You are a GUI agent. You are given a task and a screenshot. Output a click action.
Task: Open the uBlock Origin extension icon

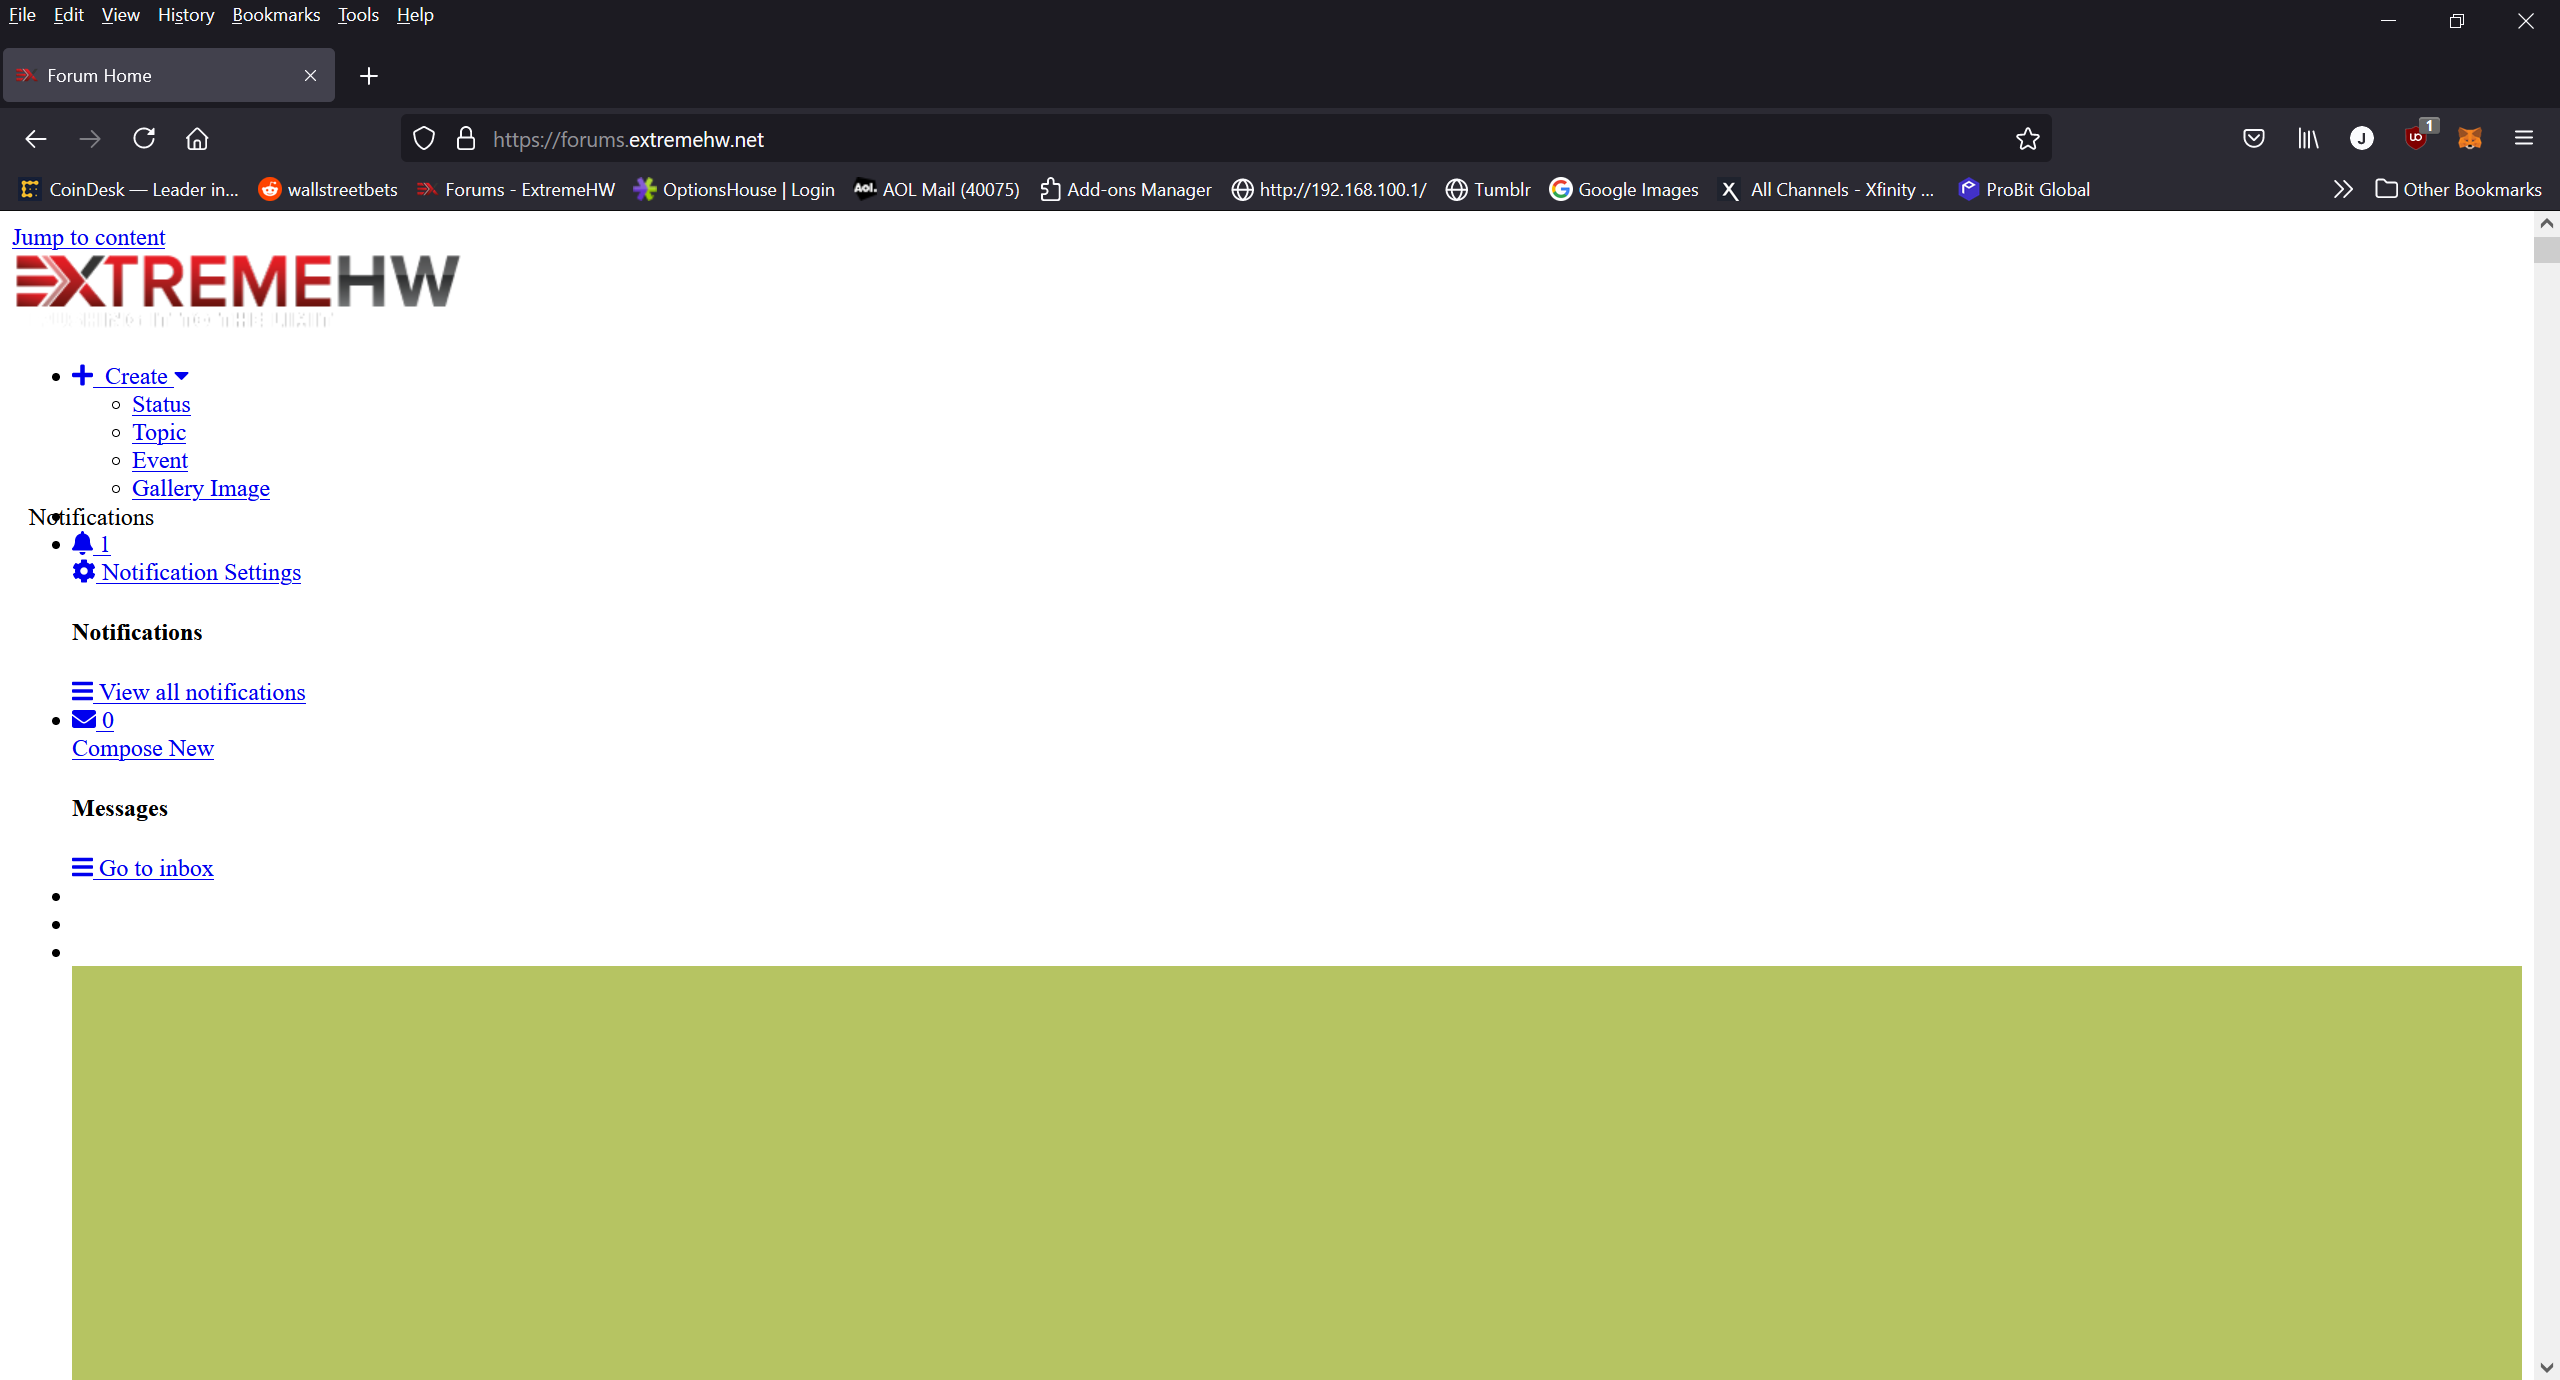(x=2417, y=137)
